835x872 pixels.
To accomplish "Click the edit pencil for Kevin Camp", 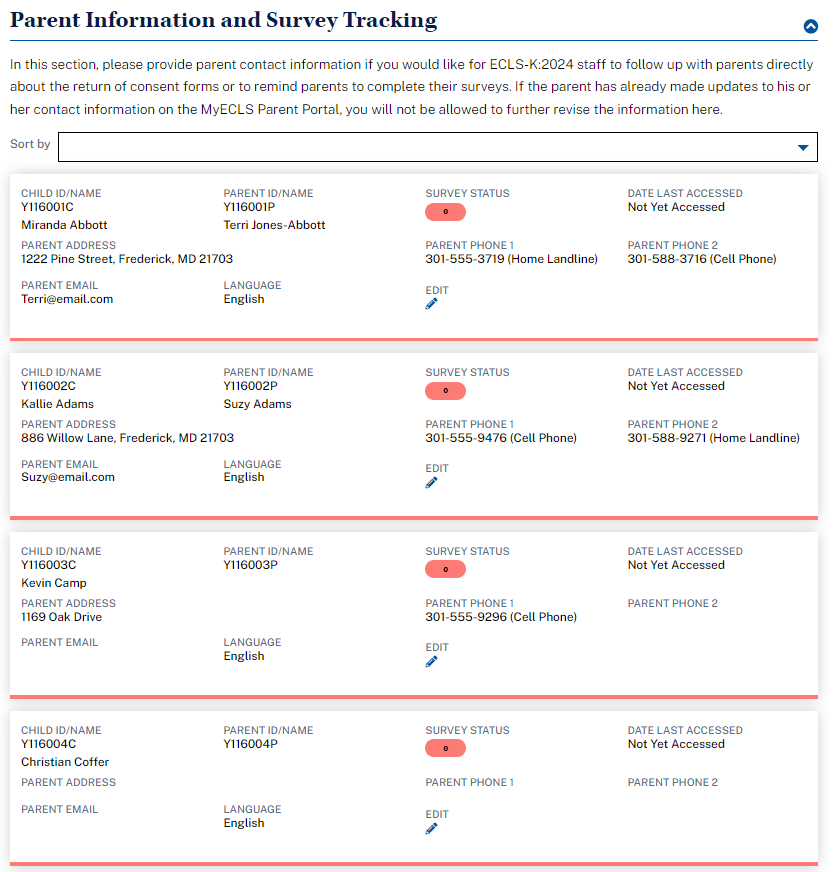I will click(x=432, y=662).
